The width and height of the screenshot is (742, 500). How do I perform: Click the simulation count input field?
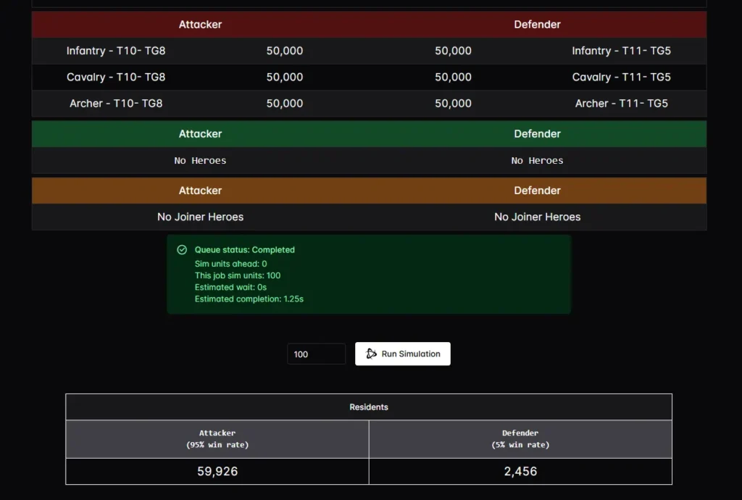coord(315,354)
